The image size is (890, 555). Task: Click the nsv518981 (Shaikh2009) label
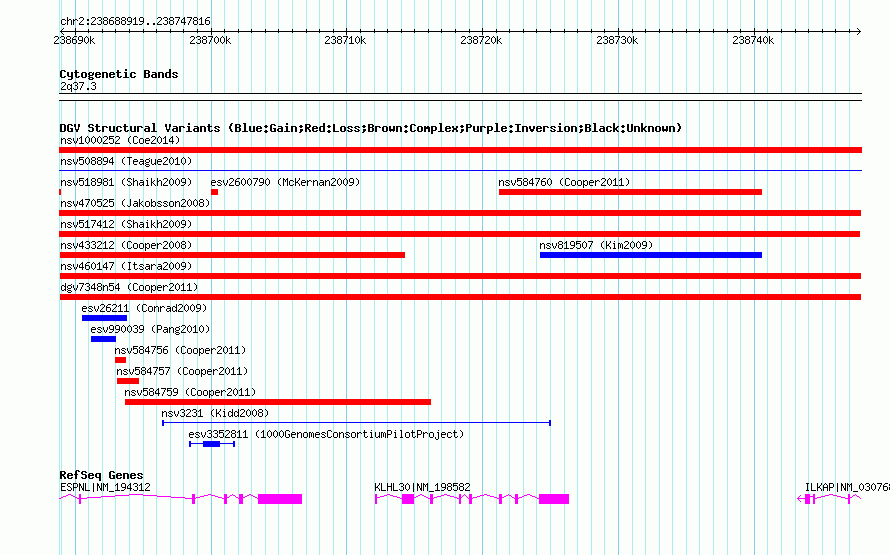pos(126,182)
